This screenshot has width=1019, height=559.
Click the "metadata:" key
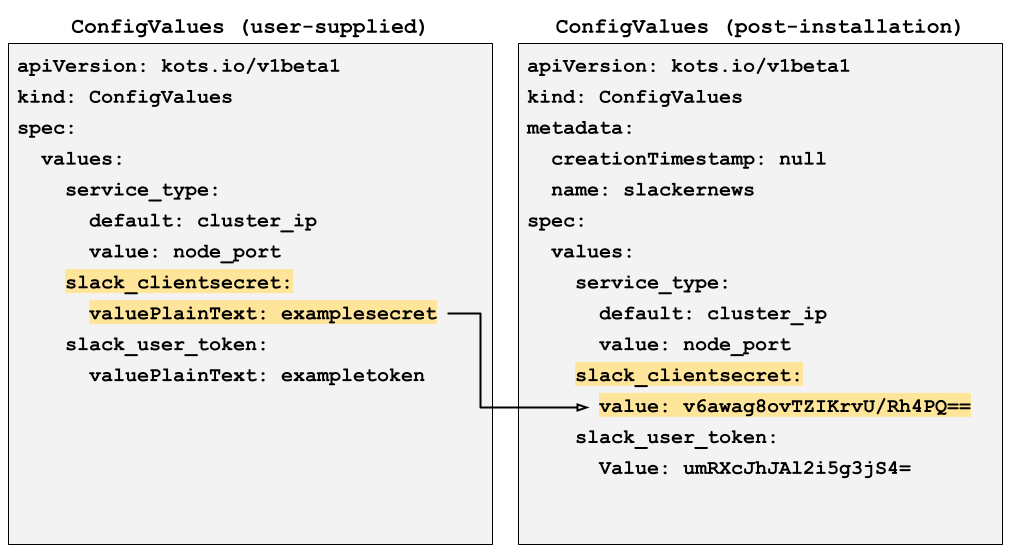tap(580, 129)
